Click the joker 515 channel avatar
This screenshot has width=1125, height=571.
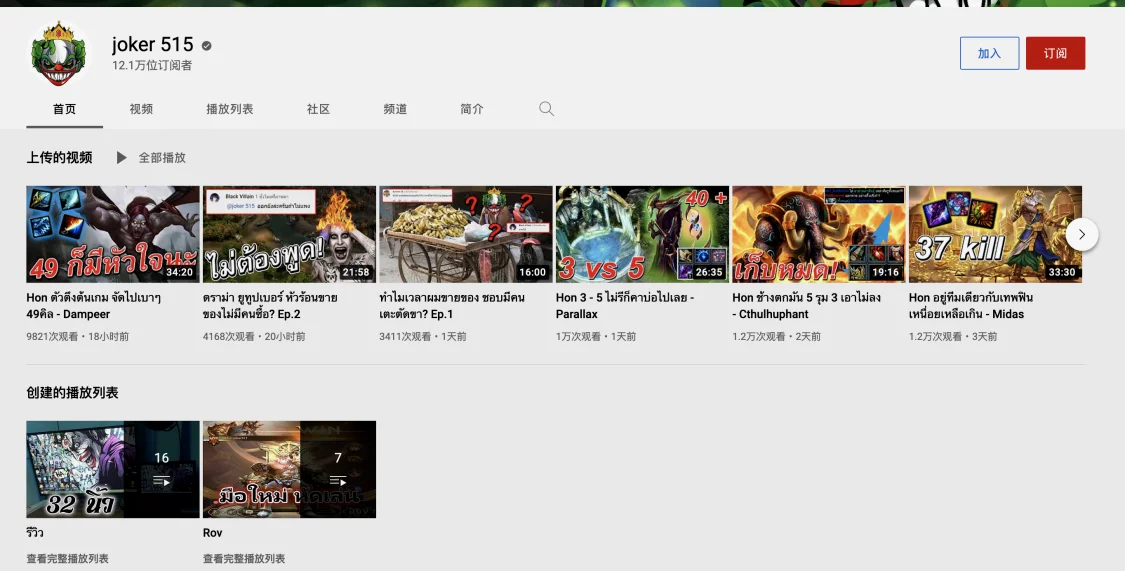point(58,54)
